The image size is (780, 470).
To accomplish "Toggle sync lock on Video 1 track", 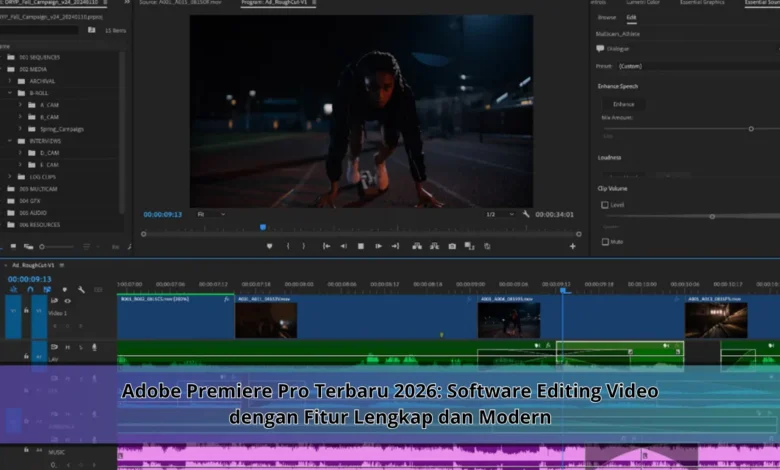I will click(x=54, y=301).
